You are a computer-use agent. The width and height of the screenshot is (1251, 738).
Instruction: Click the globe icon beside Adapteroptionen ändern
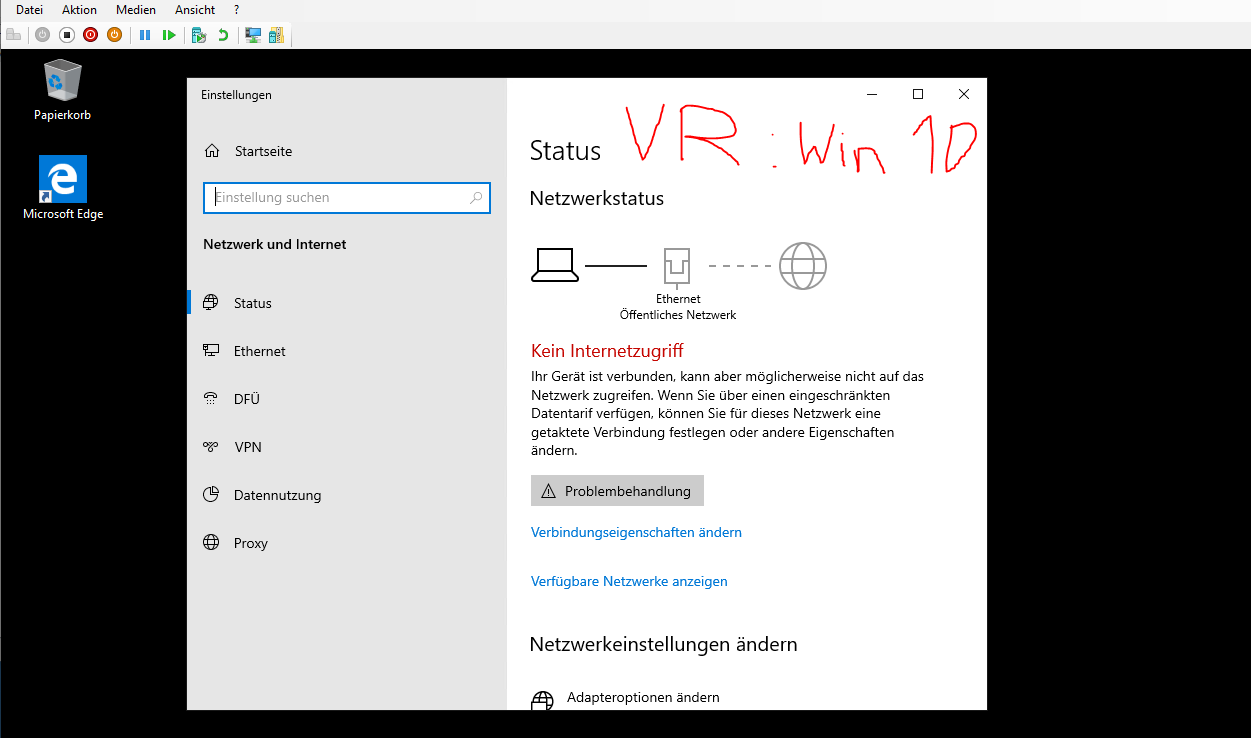tap(542, 701)
